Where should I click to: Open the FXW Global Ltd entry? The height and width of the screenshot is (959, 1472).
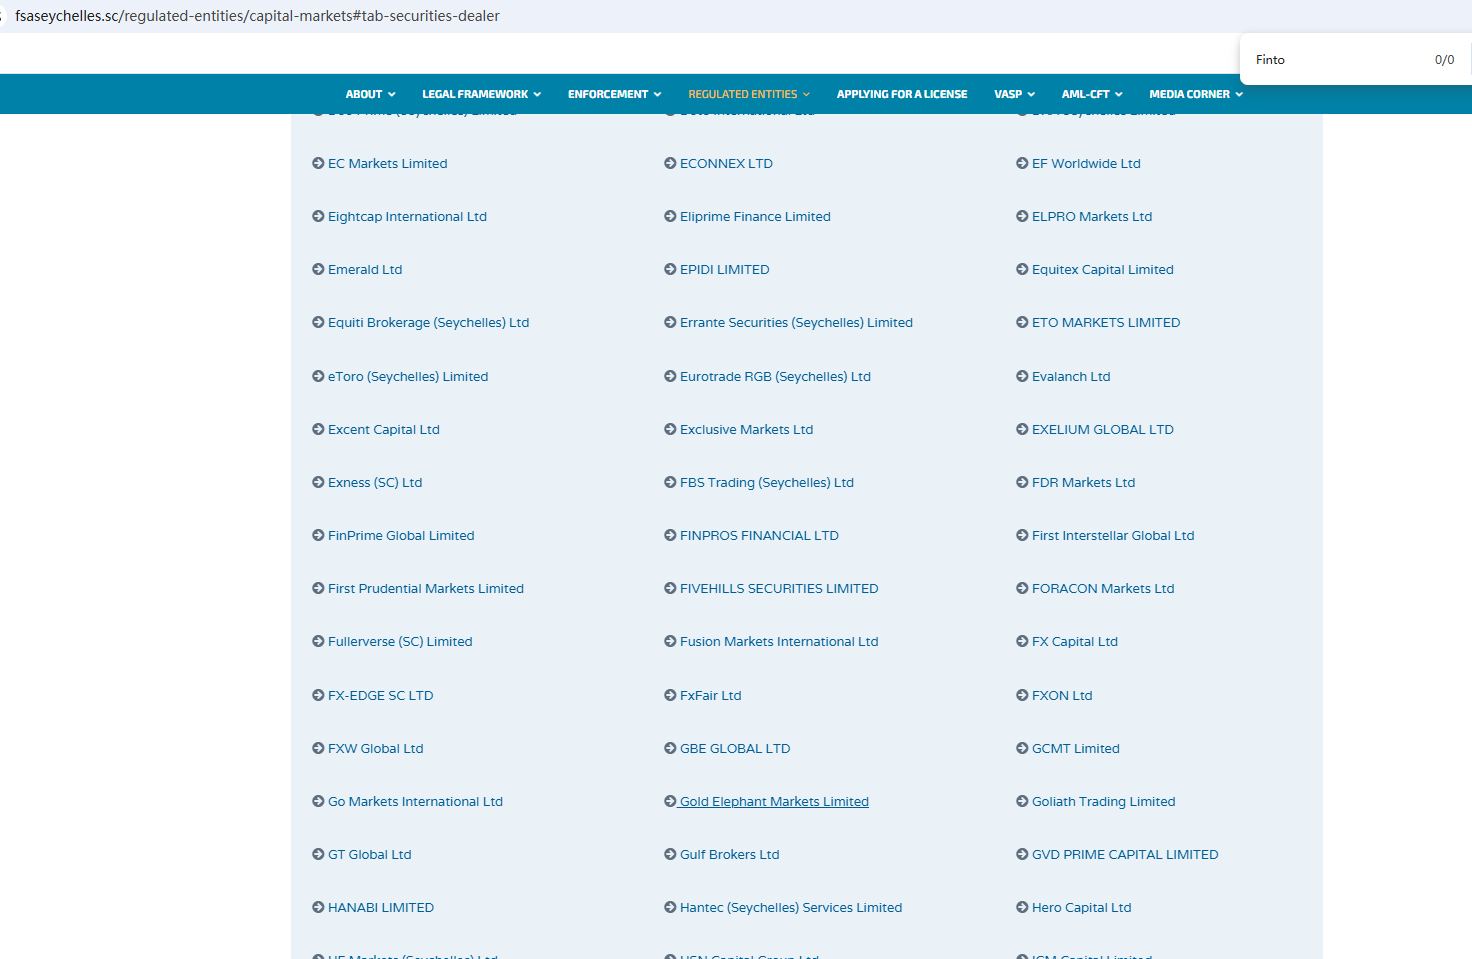[375, 748]
